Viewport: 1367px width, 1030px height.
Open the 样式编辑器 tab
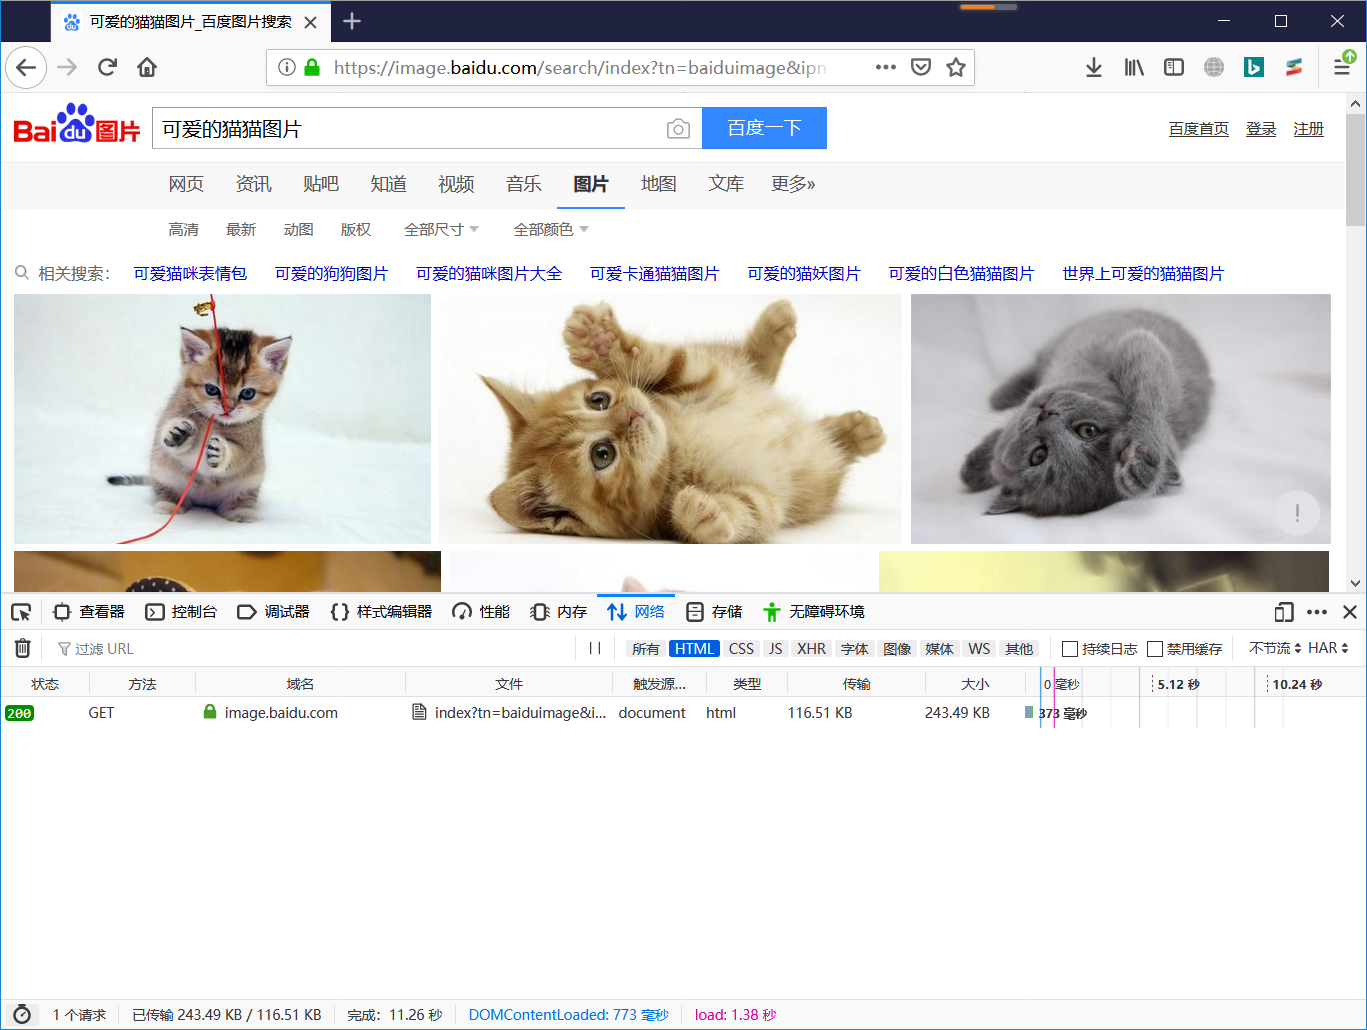[382, 612]
